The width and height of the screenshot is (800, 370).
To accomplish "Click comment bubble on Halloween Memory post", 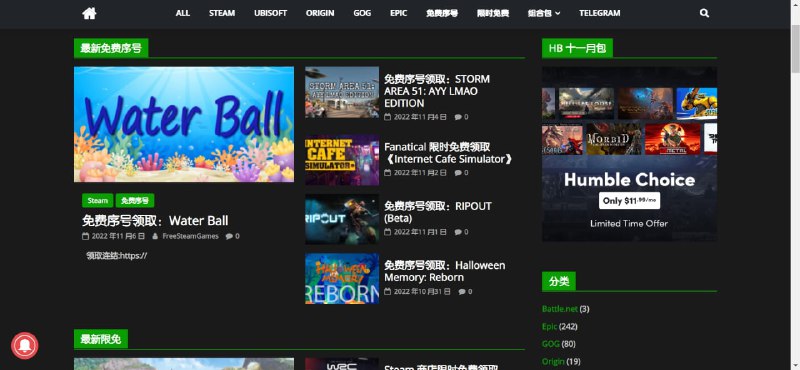I will (x=462, y=291).
